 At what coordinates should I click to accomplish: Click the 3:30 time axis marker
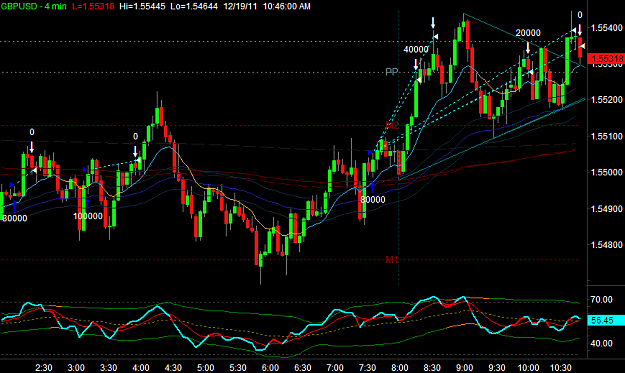108,367
